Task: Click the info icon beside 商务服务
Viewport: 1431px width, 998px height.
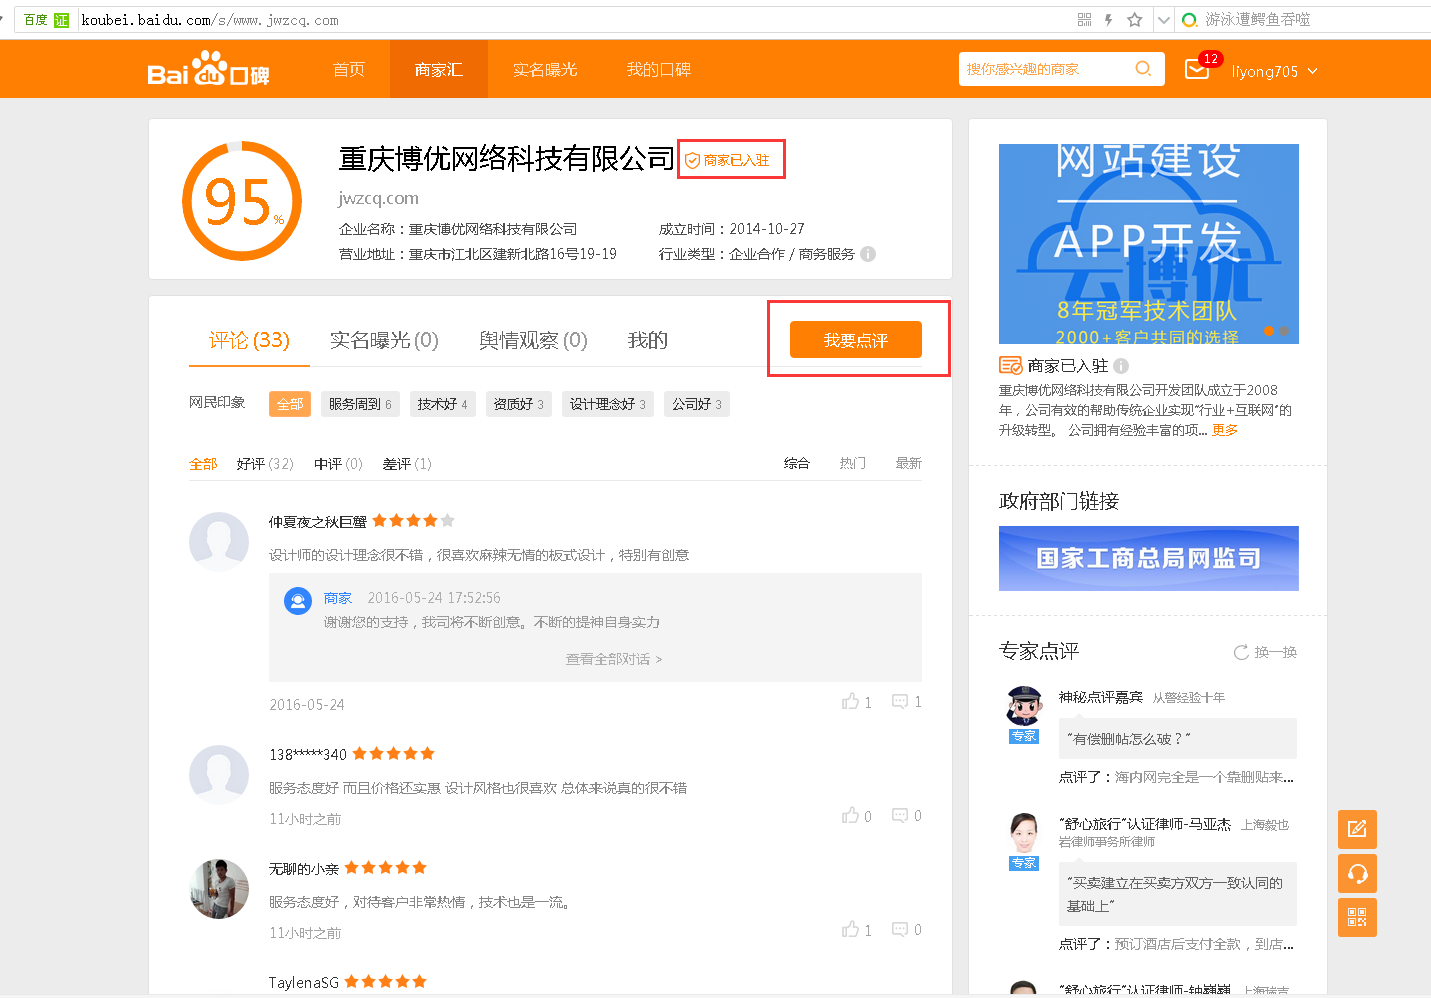Action: (868, 254)
